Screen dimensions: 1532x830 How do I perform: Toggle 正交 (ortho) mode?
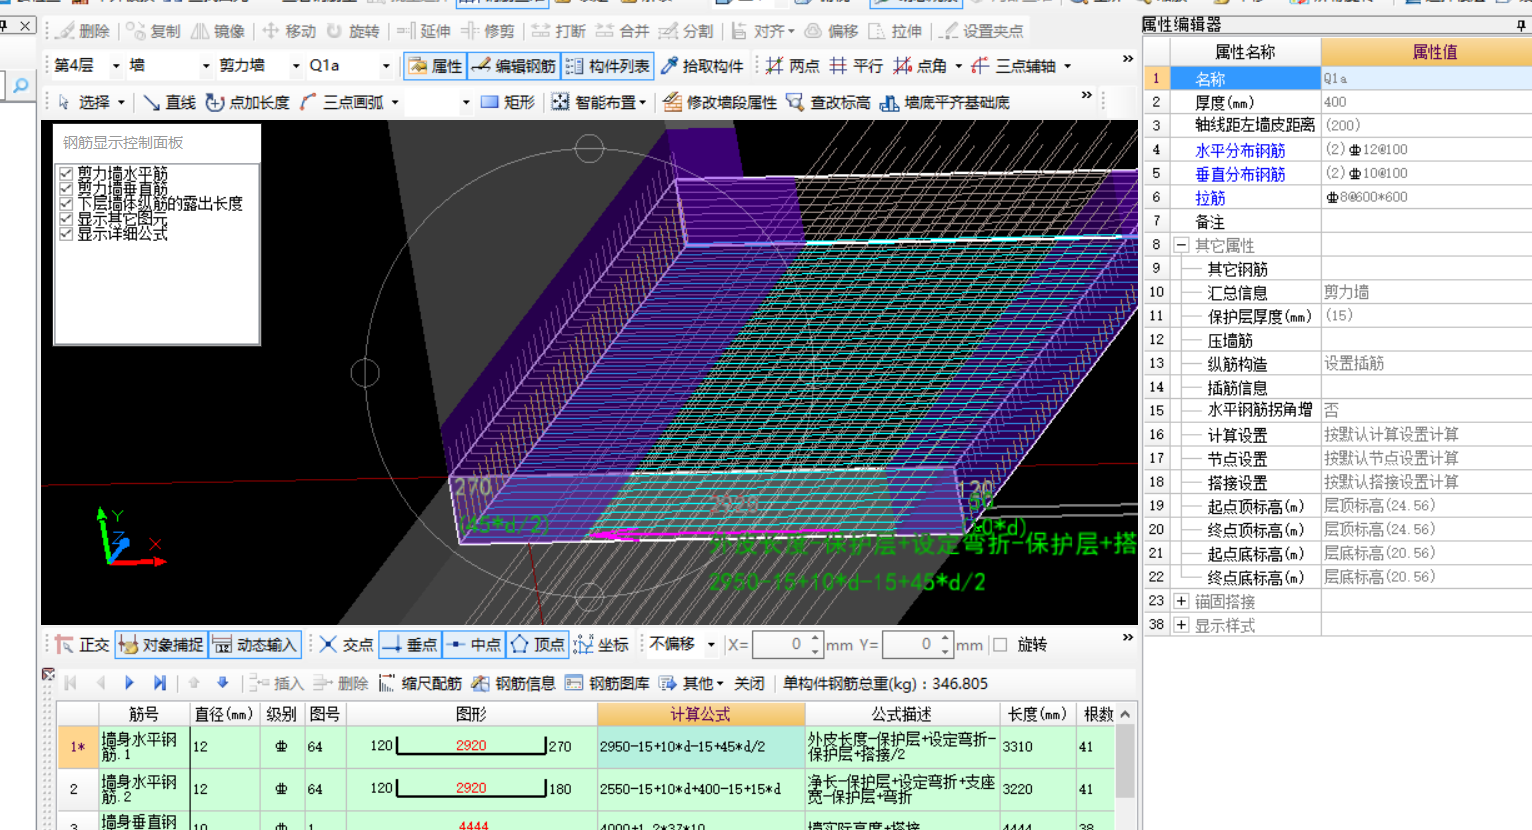[x=82, y=645]
